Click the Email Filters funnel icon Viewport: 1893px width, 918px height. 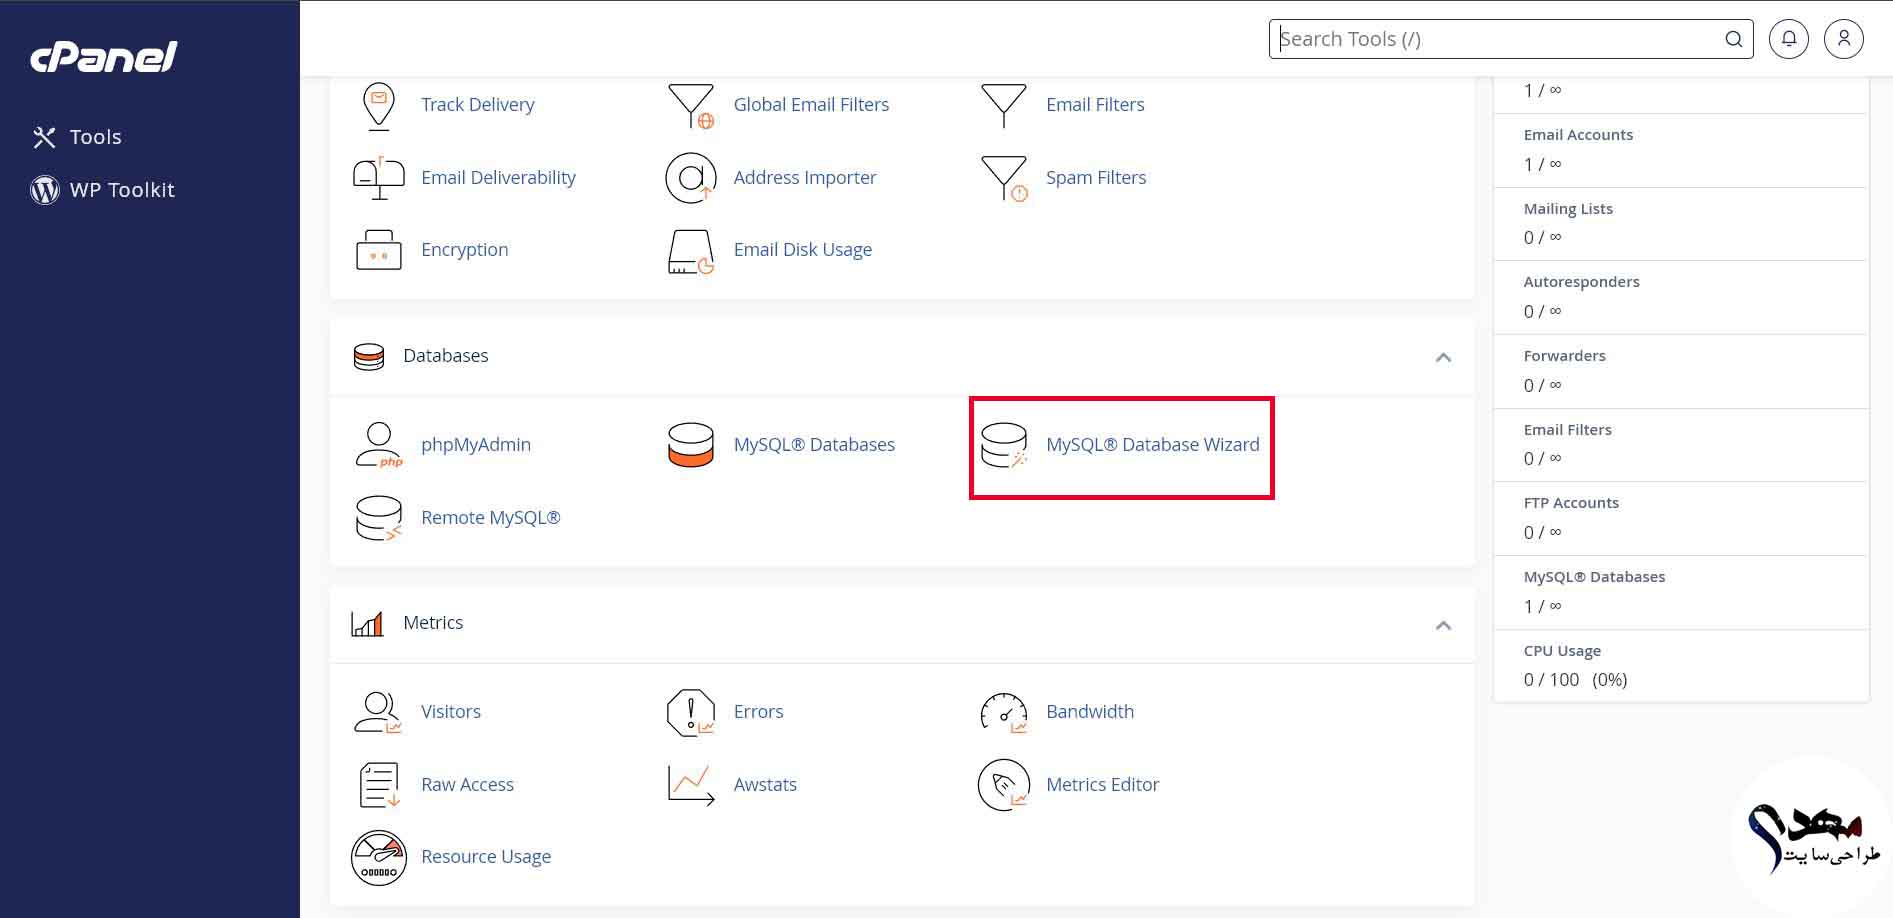pos(1003,105)
